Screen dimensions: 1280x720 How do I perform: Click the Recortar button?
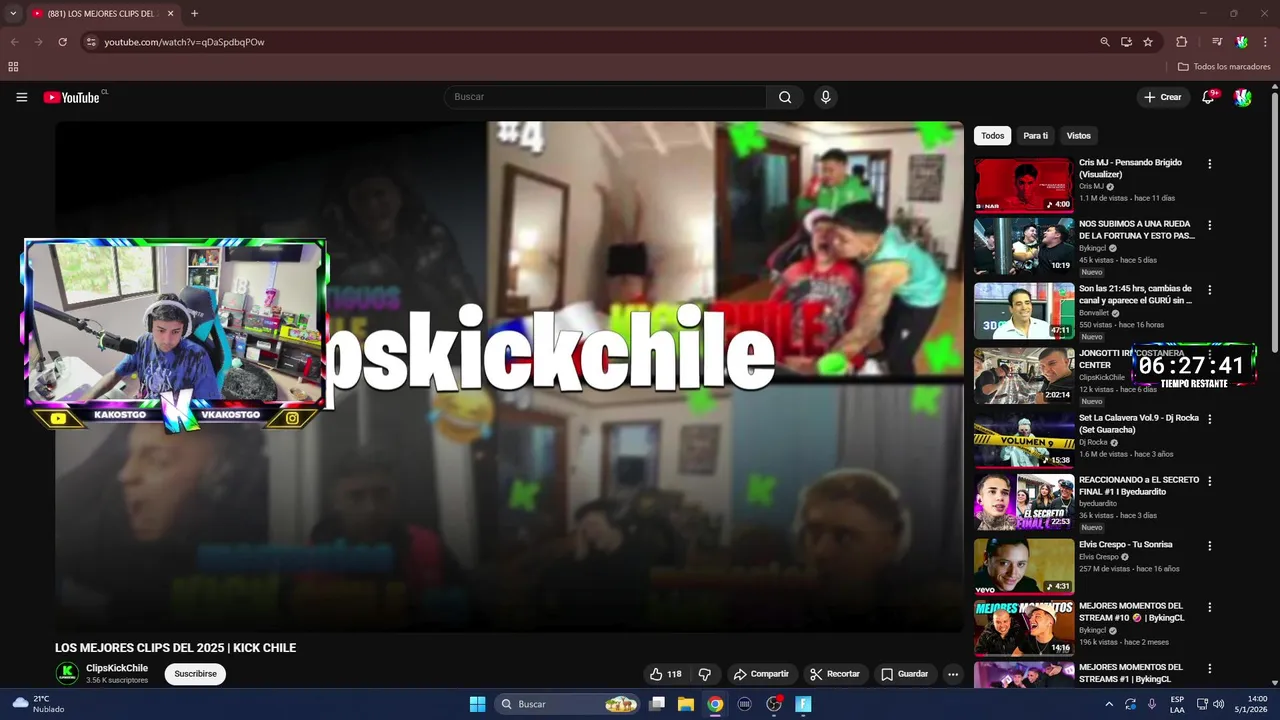tap(835, 674)
